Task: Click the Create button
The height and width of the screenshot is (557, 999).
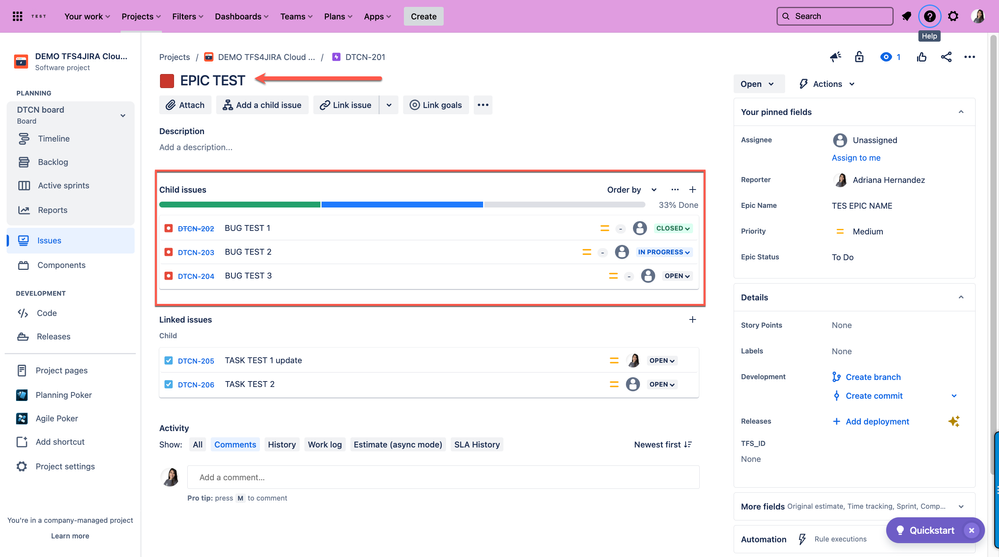Action: click(424, 16)
